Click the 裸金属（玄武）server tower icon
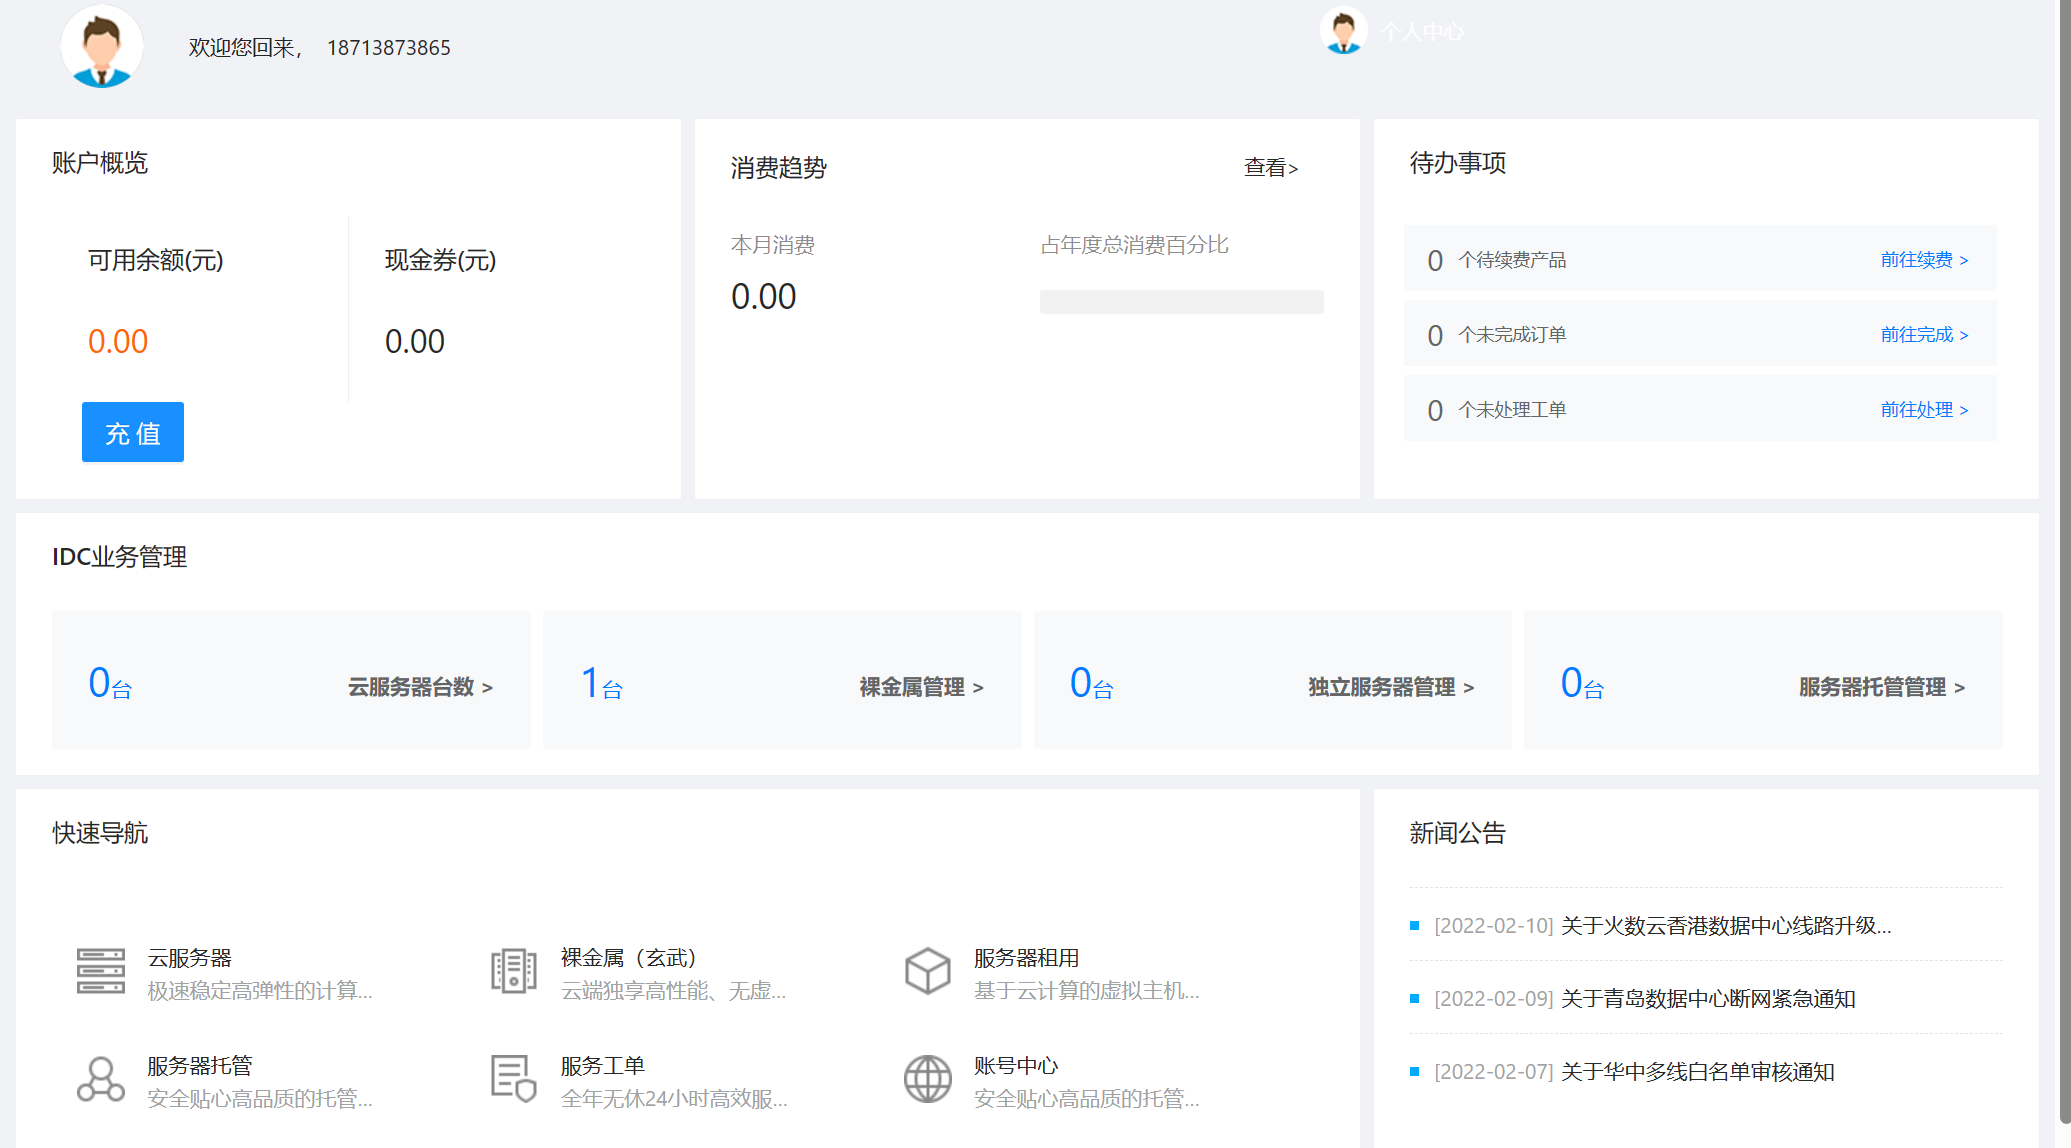This screenshot has width=2071, height=1148. [514, 971]
